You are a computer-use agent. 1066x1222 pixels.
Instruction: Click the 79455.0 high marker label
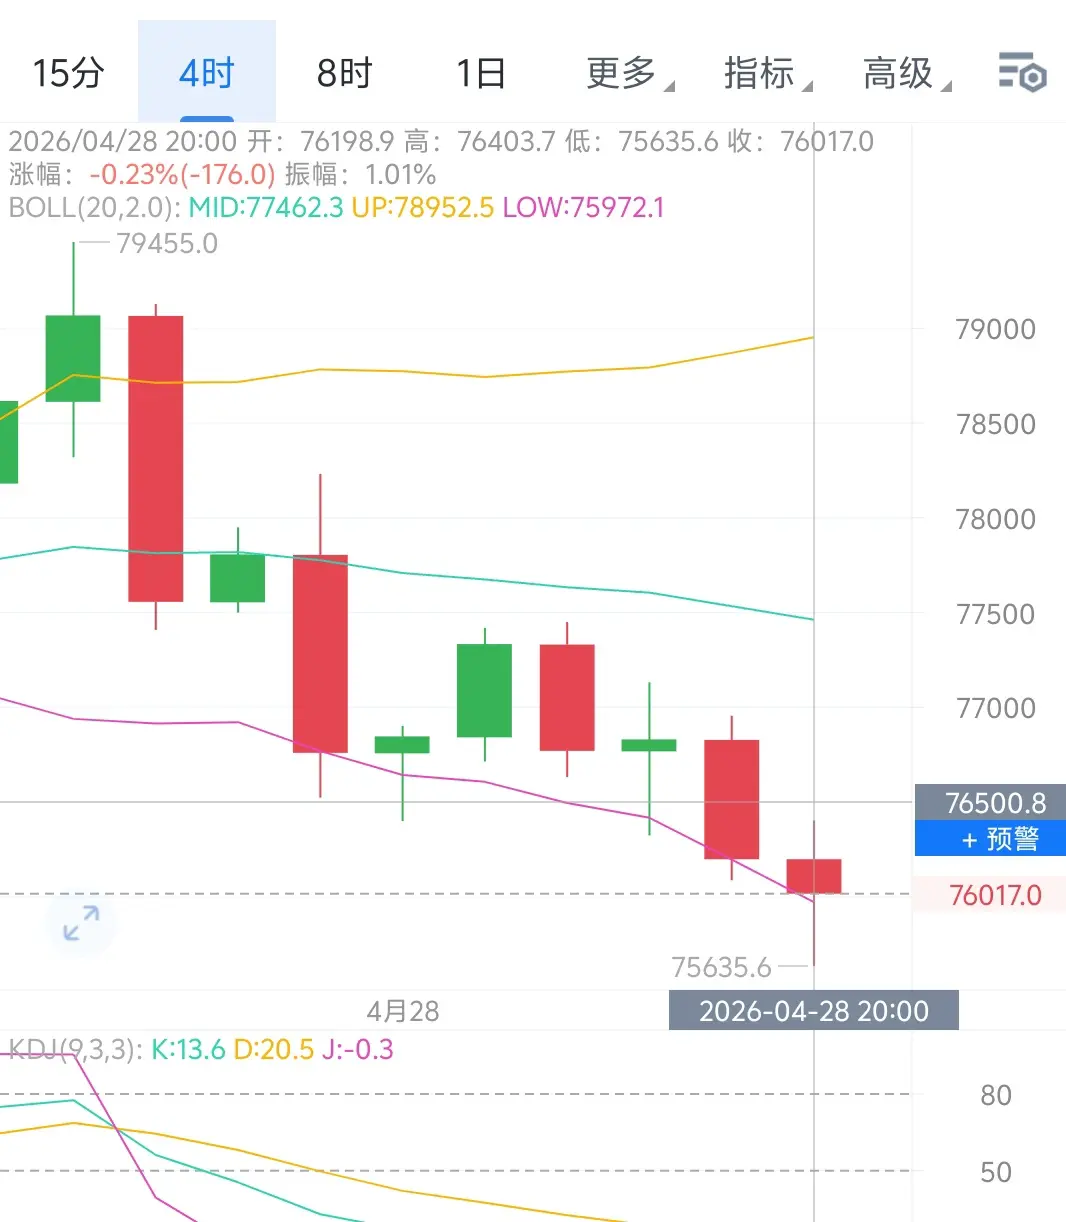pyautogui.click(x=167, y=243)
